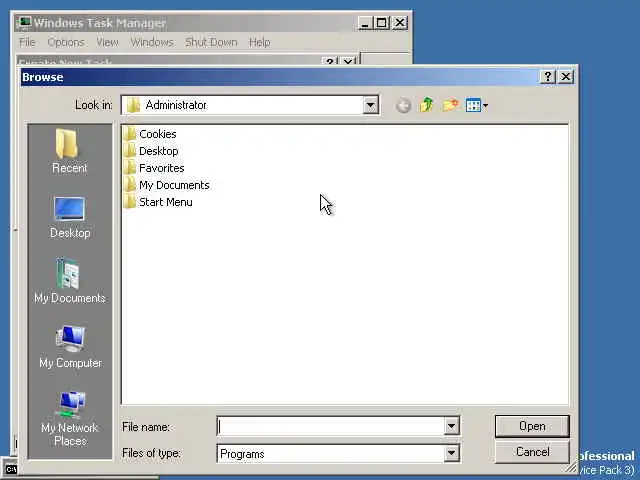Close the Browse dialog
Screen dimensions: 640x480
tap(566, 76)
